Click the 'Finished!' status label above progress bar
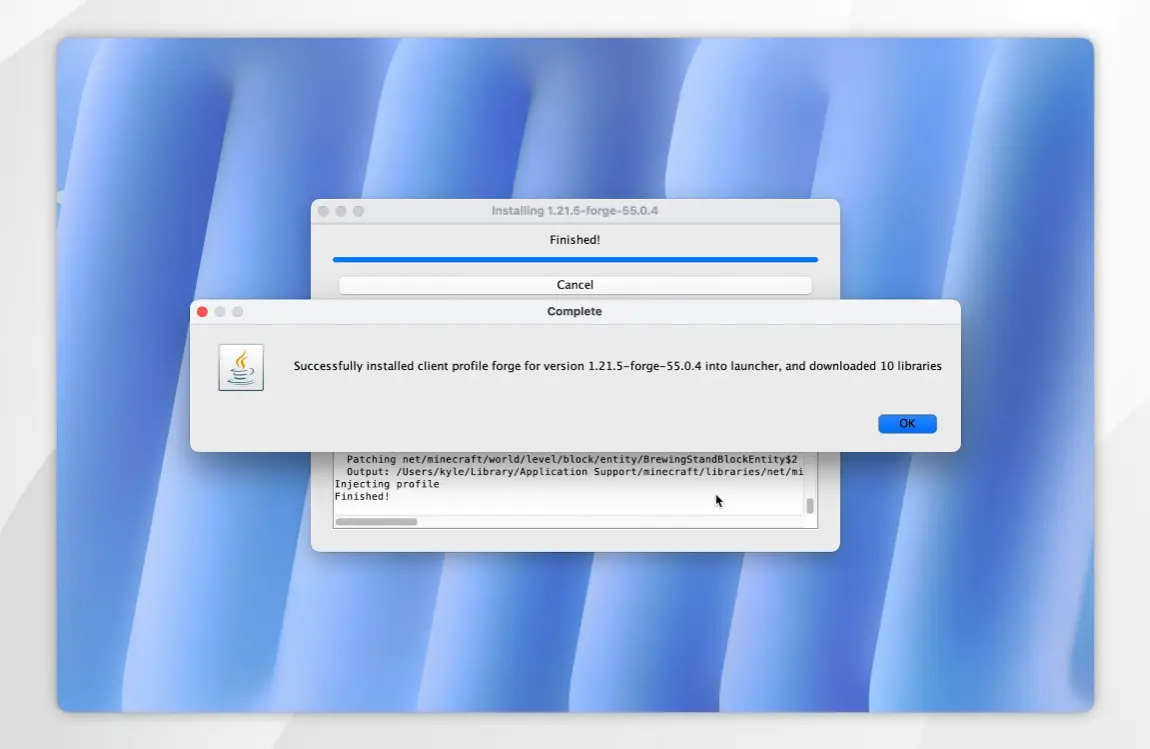 575,240
